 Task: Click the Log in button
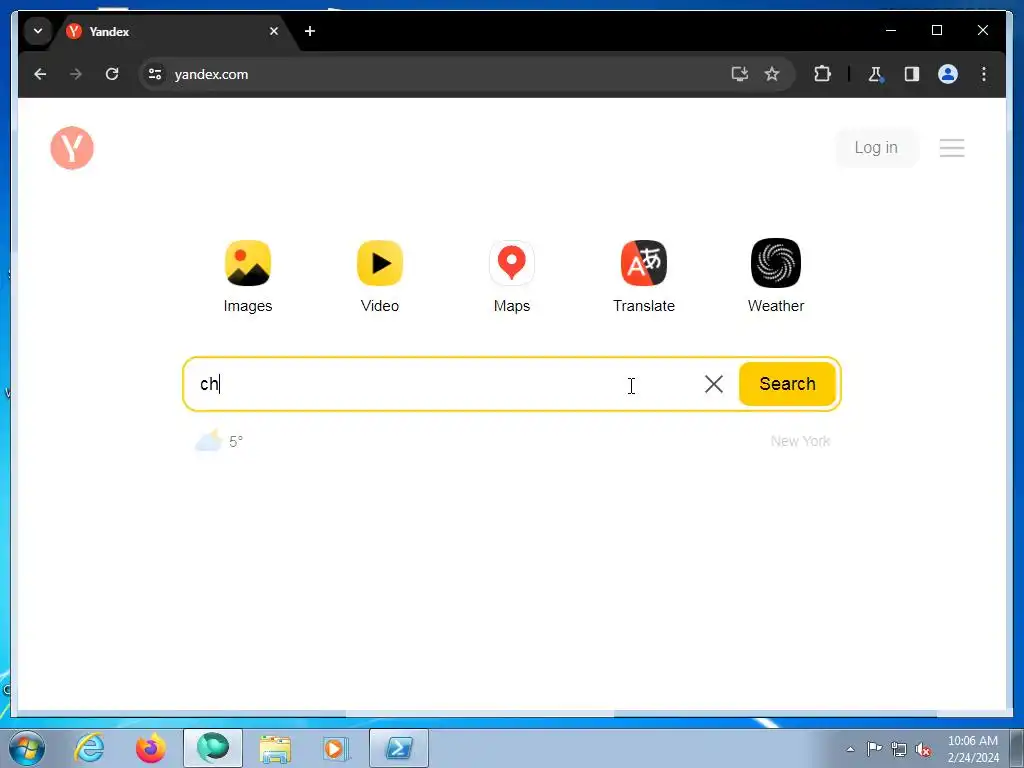click(876, 148)
